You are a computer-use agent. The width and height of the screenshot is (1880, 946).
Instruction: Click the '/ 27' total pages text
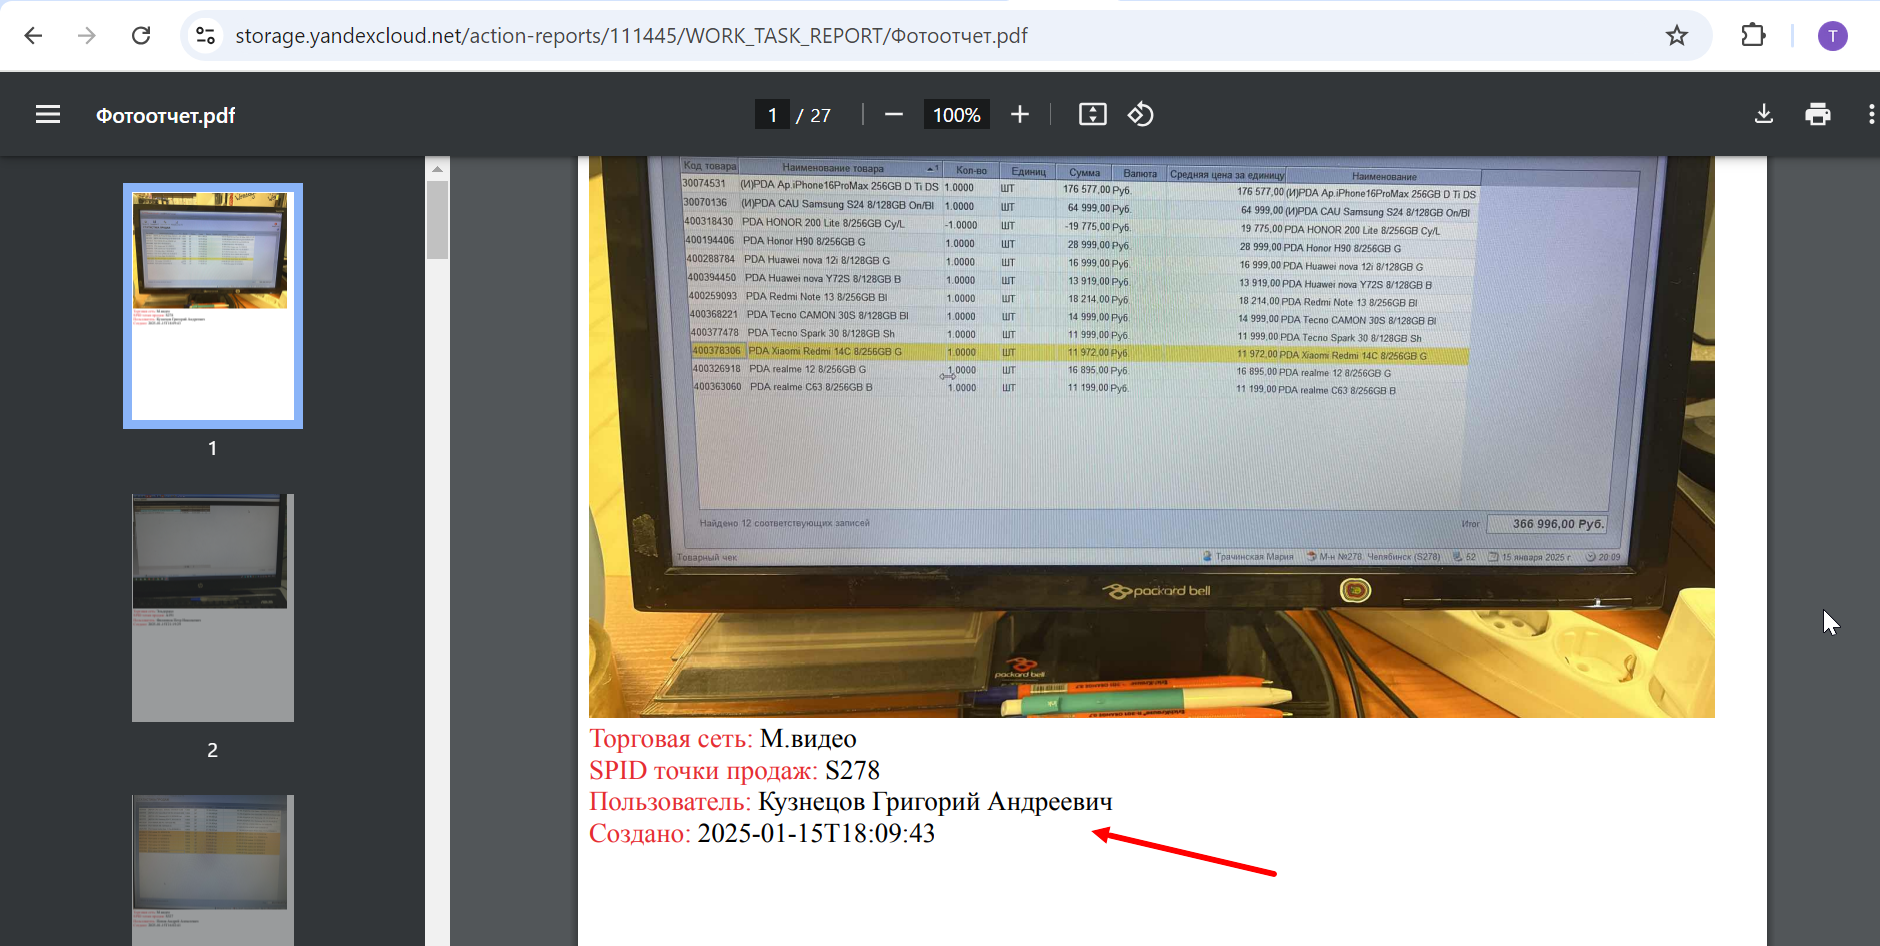(814, 116)
